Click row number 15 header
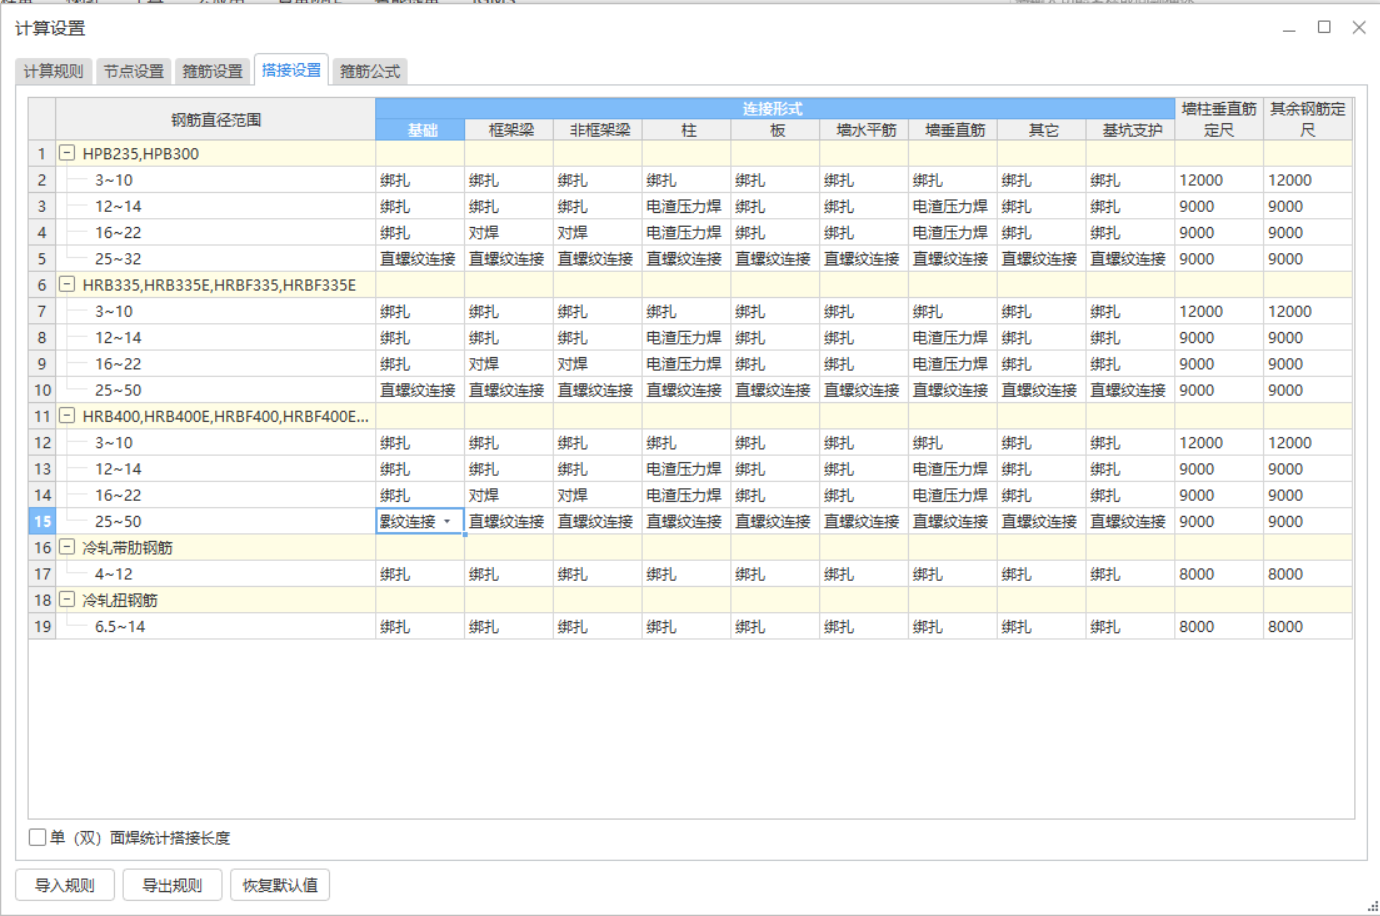The height and width of the screenshot is (916, 1380). click(x=42, y=521)
